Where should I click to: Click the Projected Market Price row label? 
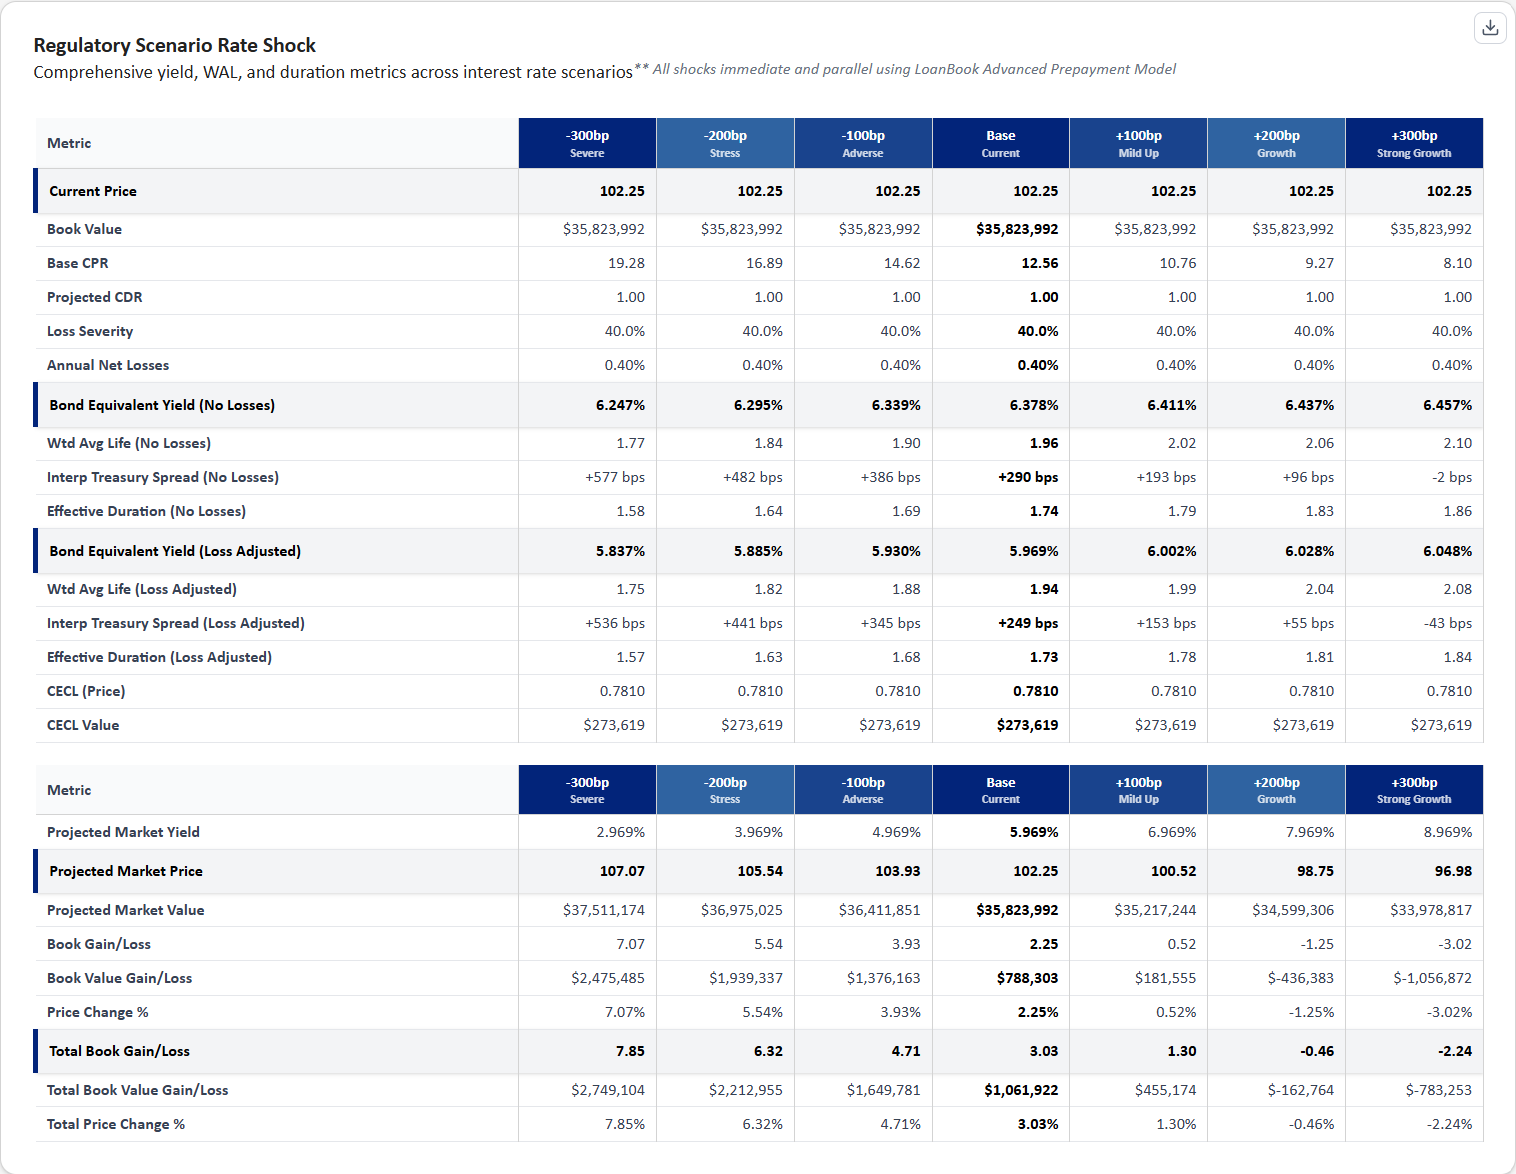[x=126, y=871]
